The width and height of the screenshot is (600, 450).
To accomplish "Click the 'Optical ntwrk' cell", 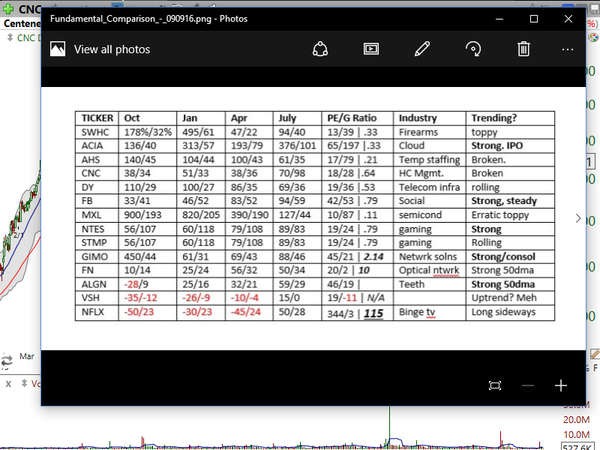I will pyautogui.click(x=429, y=270).
